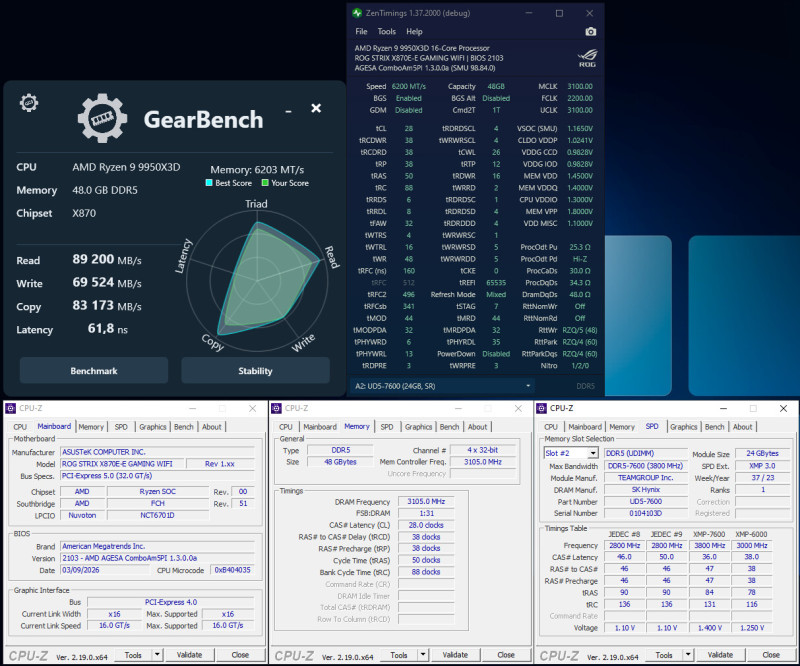Start the GearBench Stability test
Screen dimensions: 800x666
255,371
